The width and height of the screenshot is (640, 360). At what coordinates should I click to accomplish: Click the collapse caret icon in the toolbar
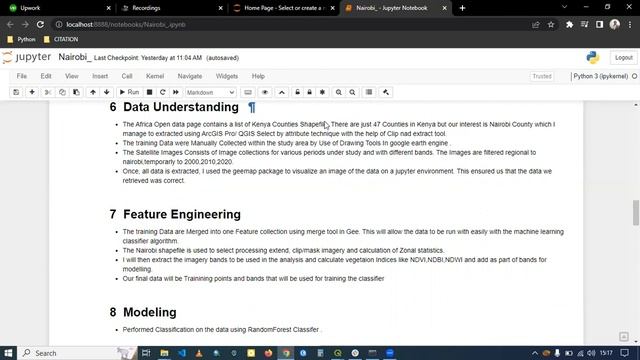point(282,92)
